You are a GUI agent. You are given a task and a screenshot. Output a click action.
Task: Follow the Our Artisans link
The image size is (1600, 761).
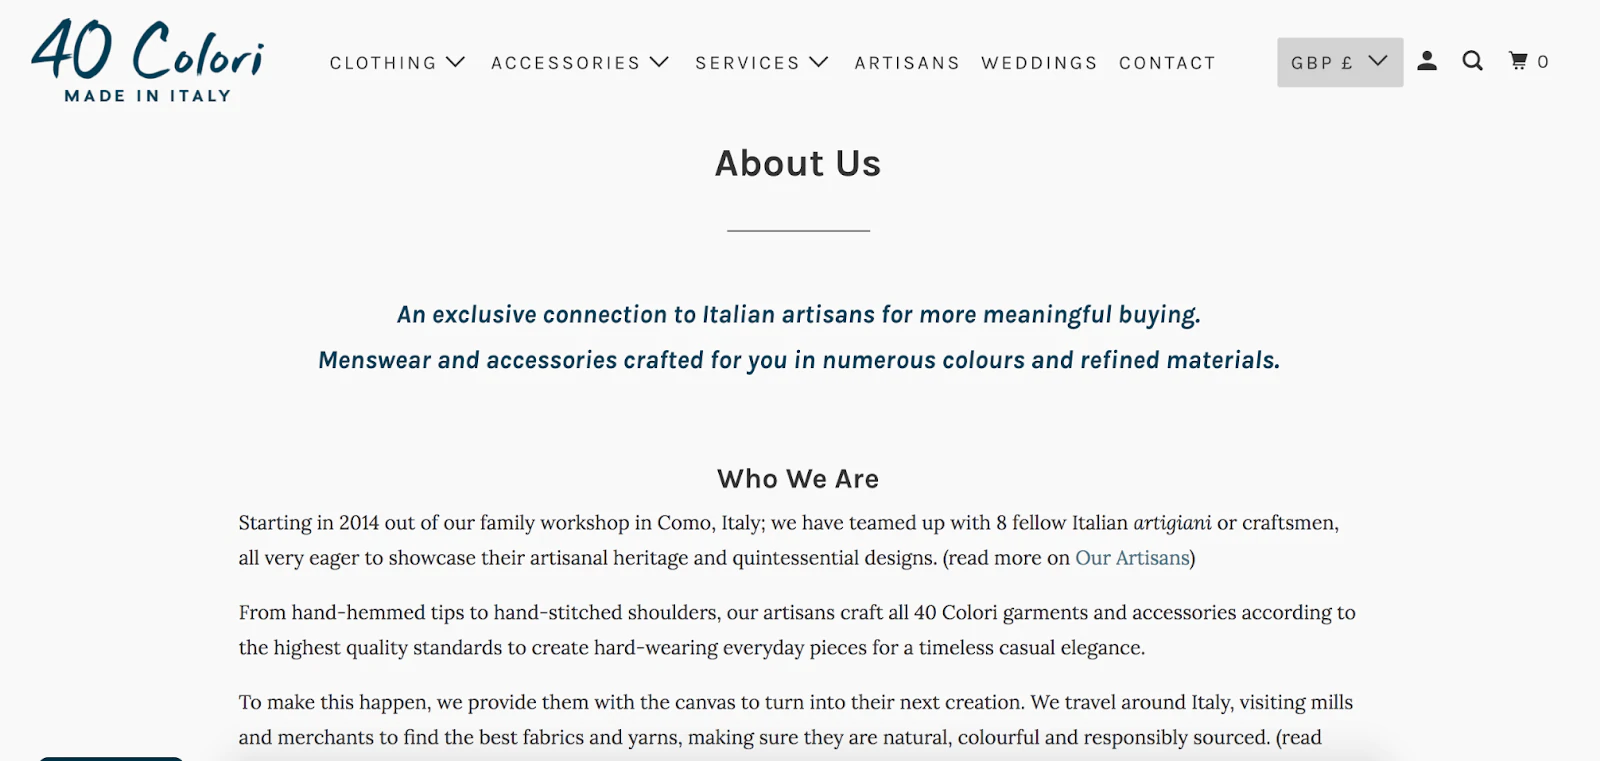tap(1132, 558)
